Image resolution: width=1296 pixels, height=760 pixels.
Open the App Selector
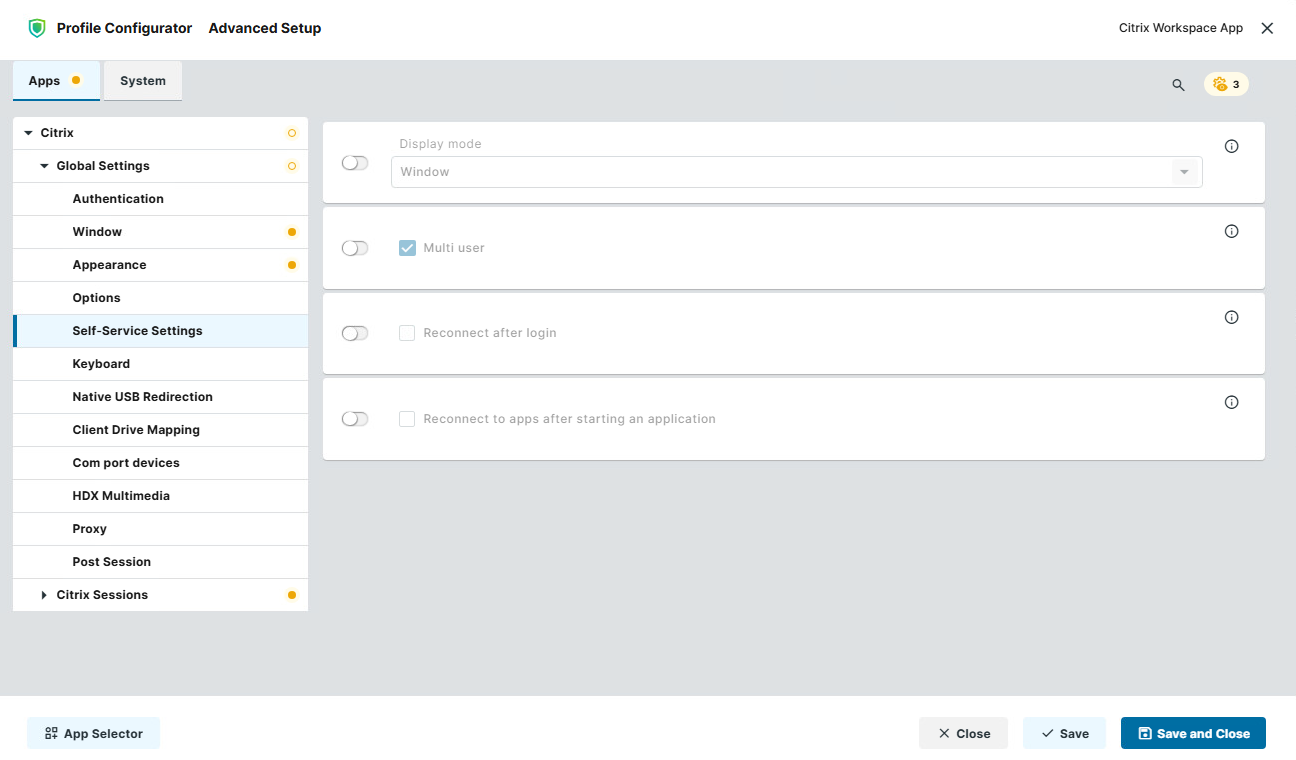pos(93,733)
